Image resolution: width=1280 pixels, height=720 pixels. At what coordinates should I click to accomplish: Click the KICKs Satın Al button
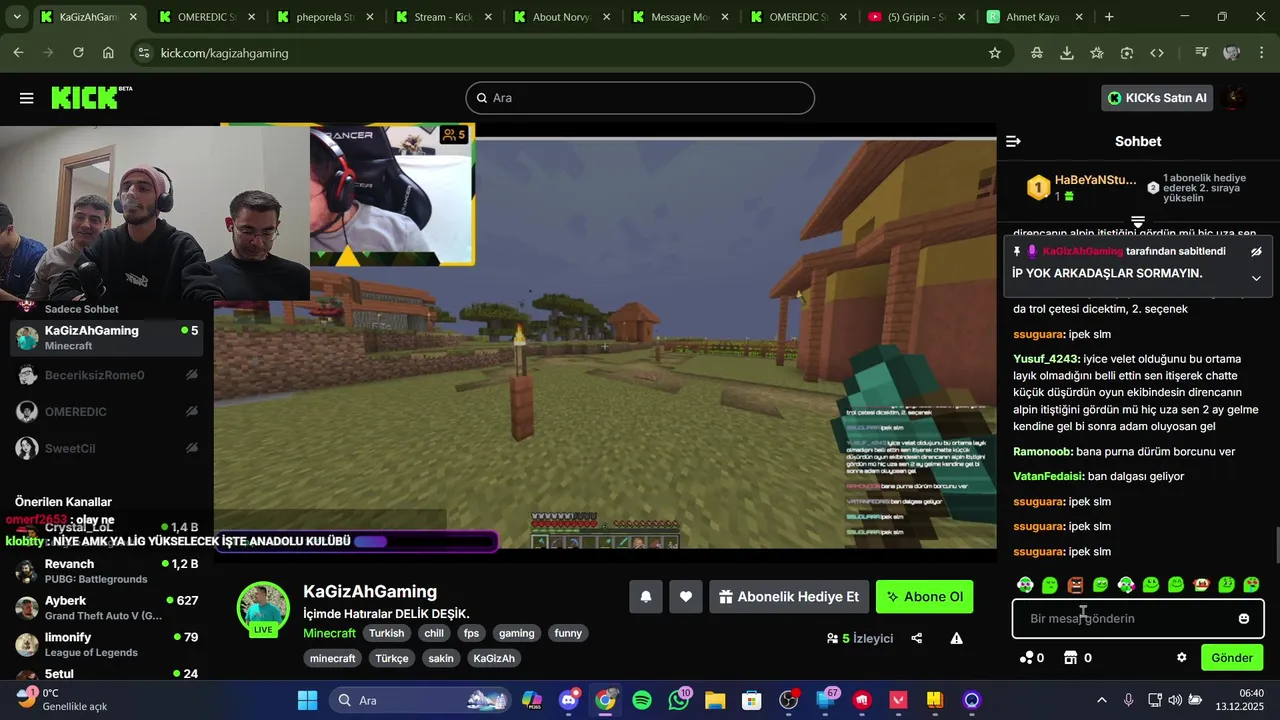[1158, 98]
